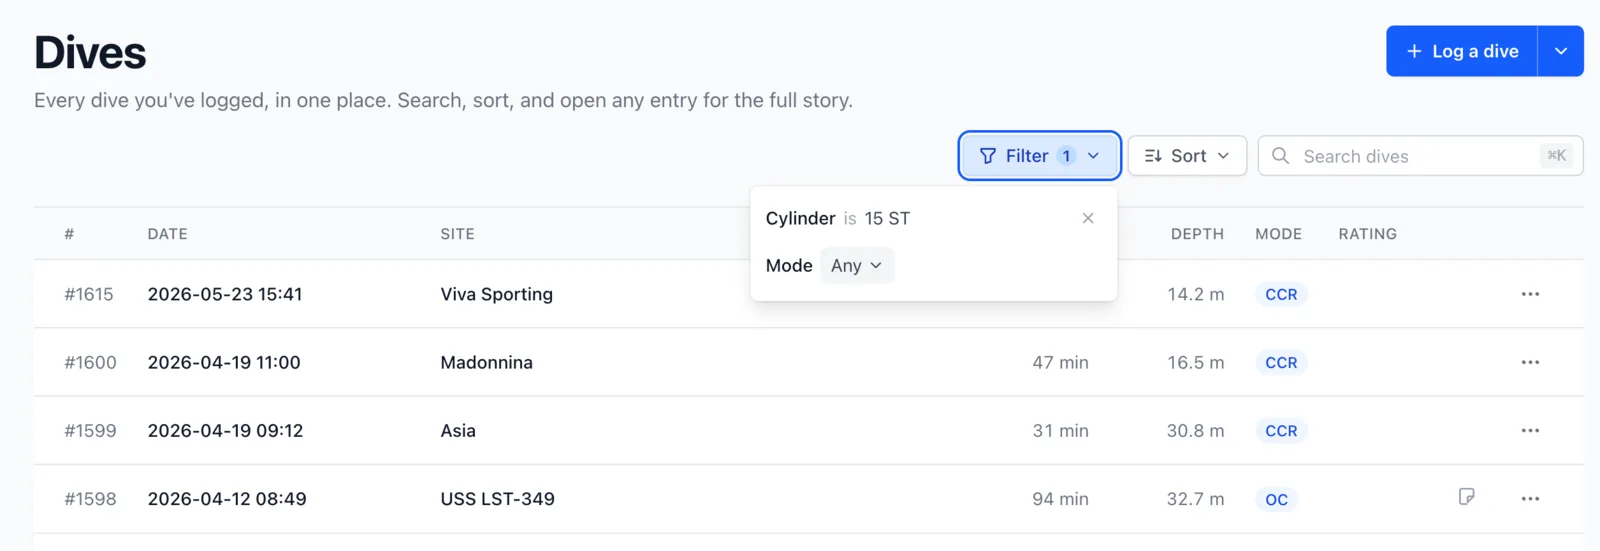The height and width of the screenshot is (551, 1600).
Task: Click the SITE column header
Action: 457,234
